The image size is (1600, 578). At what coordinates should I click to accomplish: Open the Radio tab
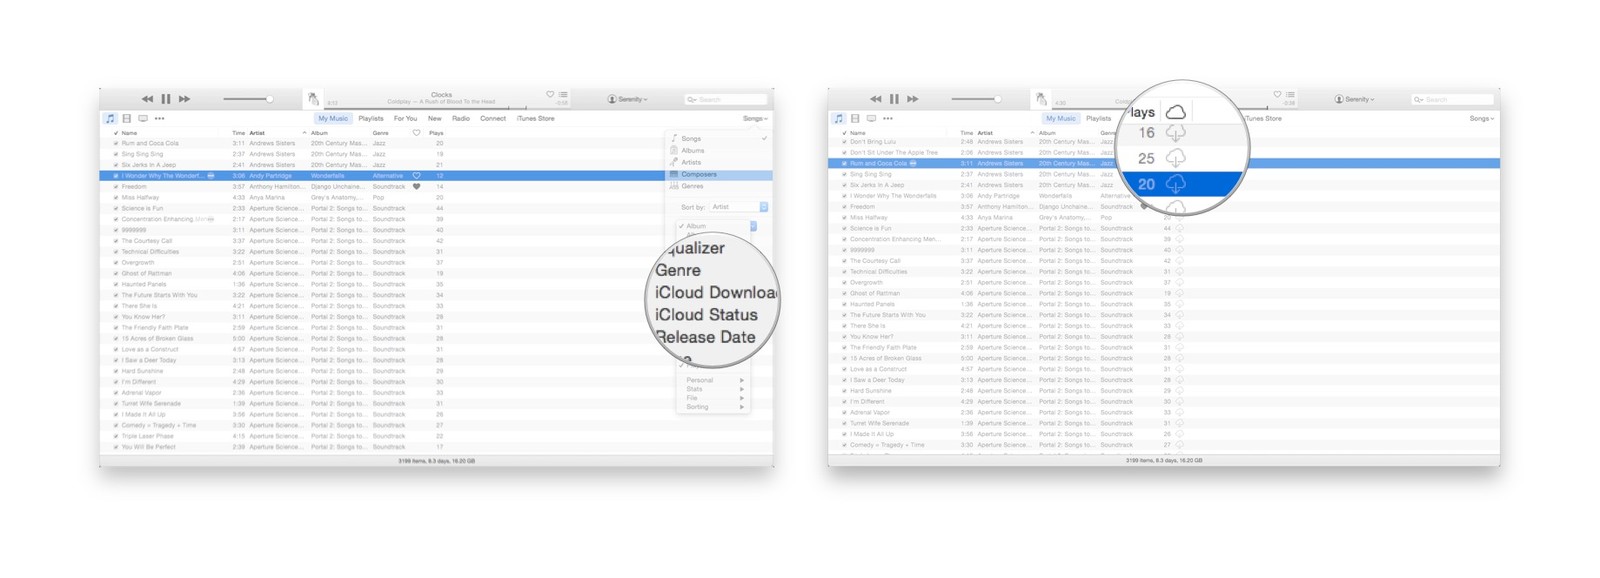click(461, 118)
